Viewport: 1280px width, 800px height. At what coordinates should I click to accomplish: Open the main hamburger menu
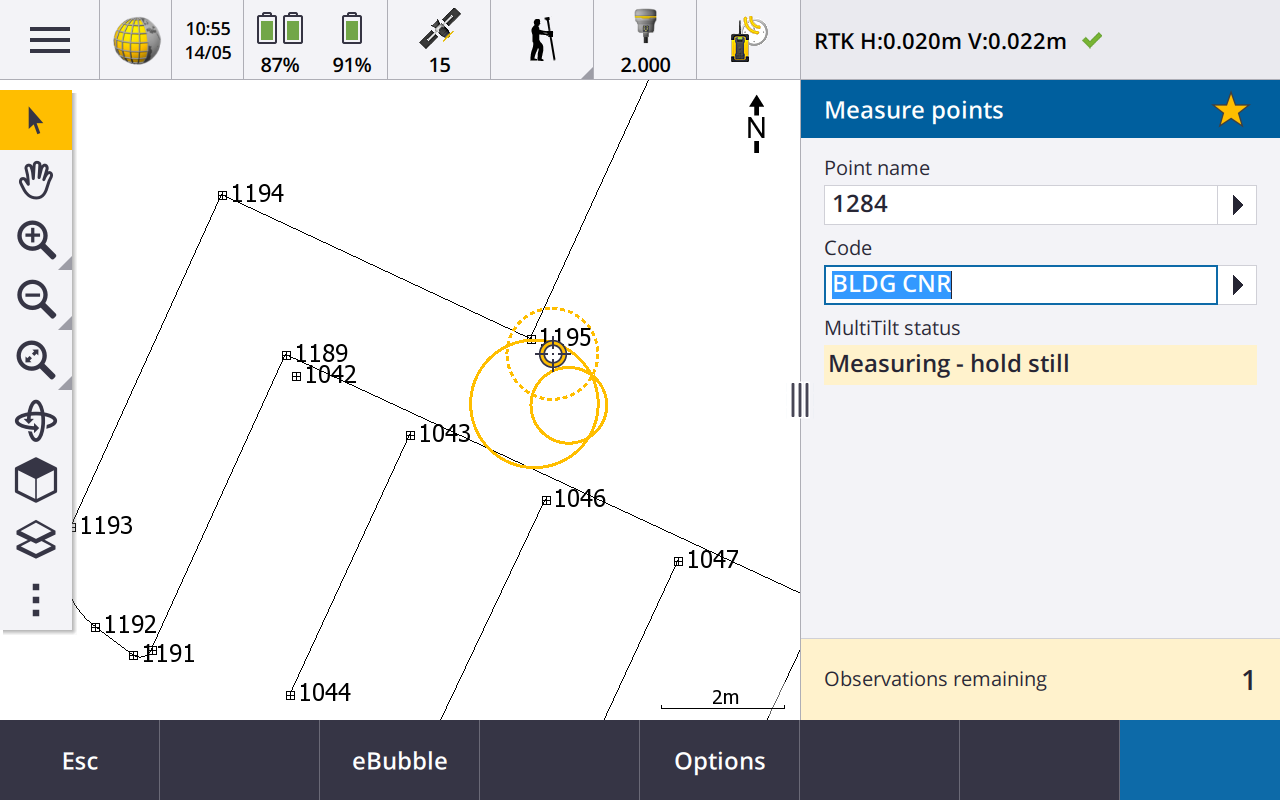tap(49, 40)
